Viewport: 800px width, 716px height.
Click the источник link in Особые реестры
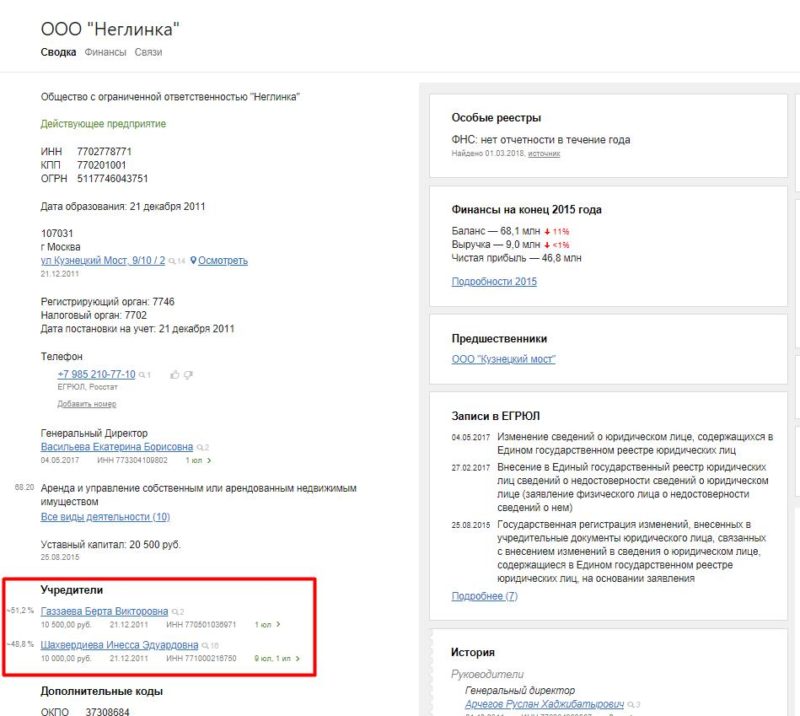(544, 154)
